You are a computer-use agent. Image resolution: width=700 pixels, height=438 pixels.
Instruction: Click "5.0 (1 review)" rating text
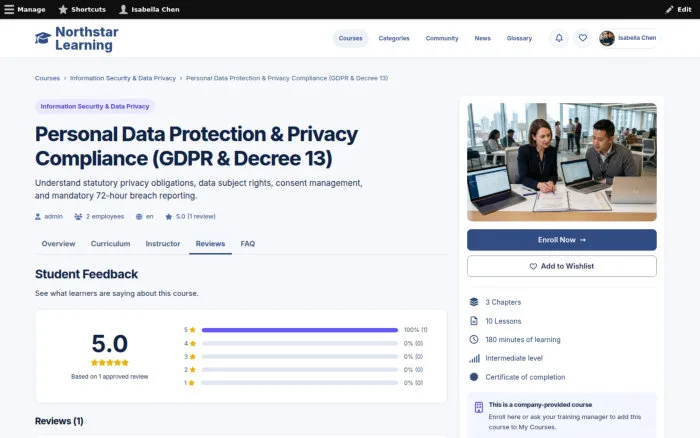pos(196,217)
